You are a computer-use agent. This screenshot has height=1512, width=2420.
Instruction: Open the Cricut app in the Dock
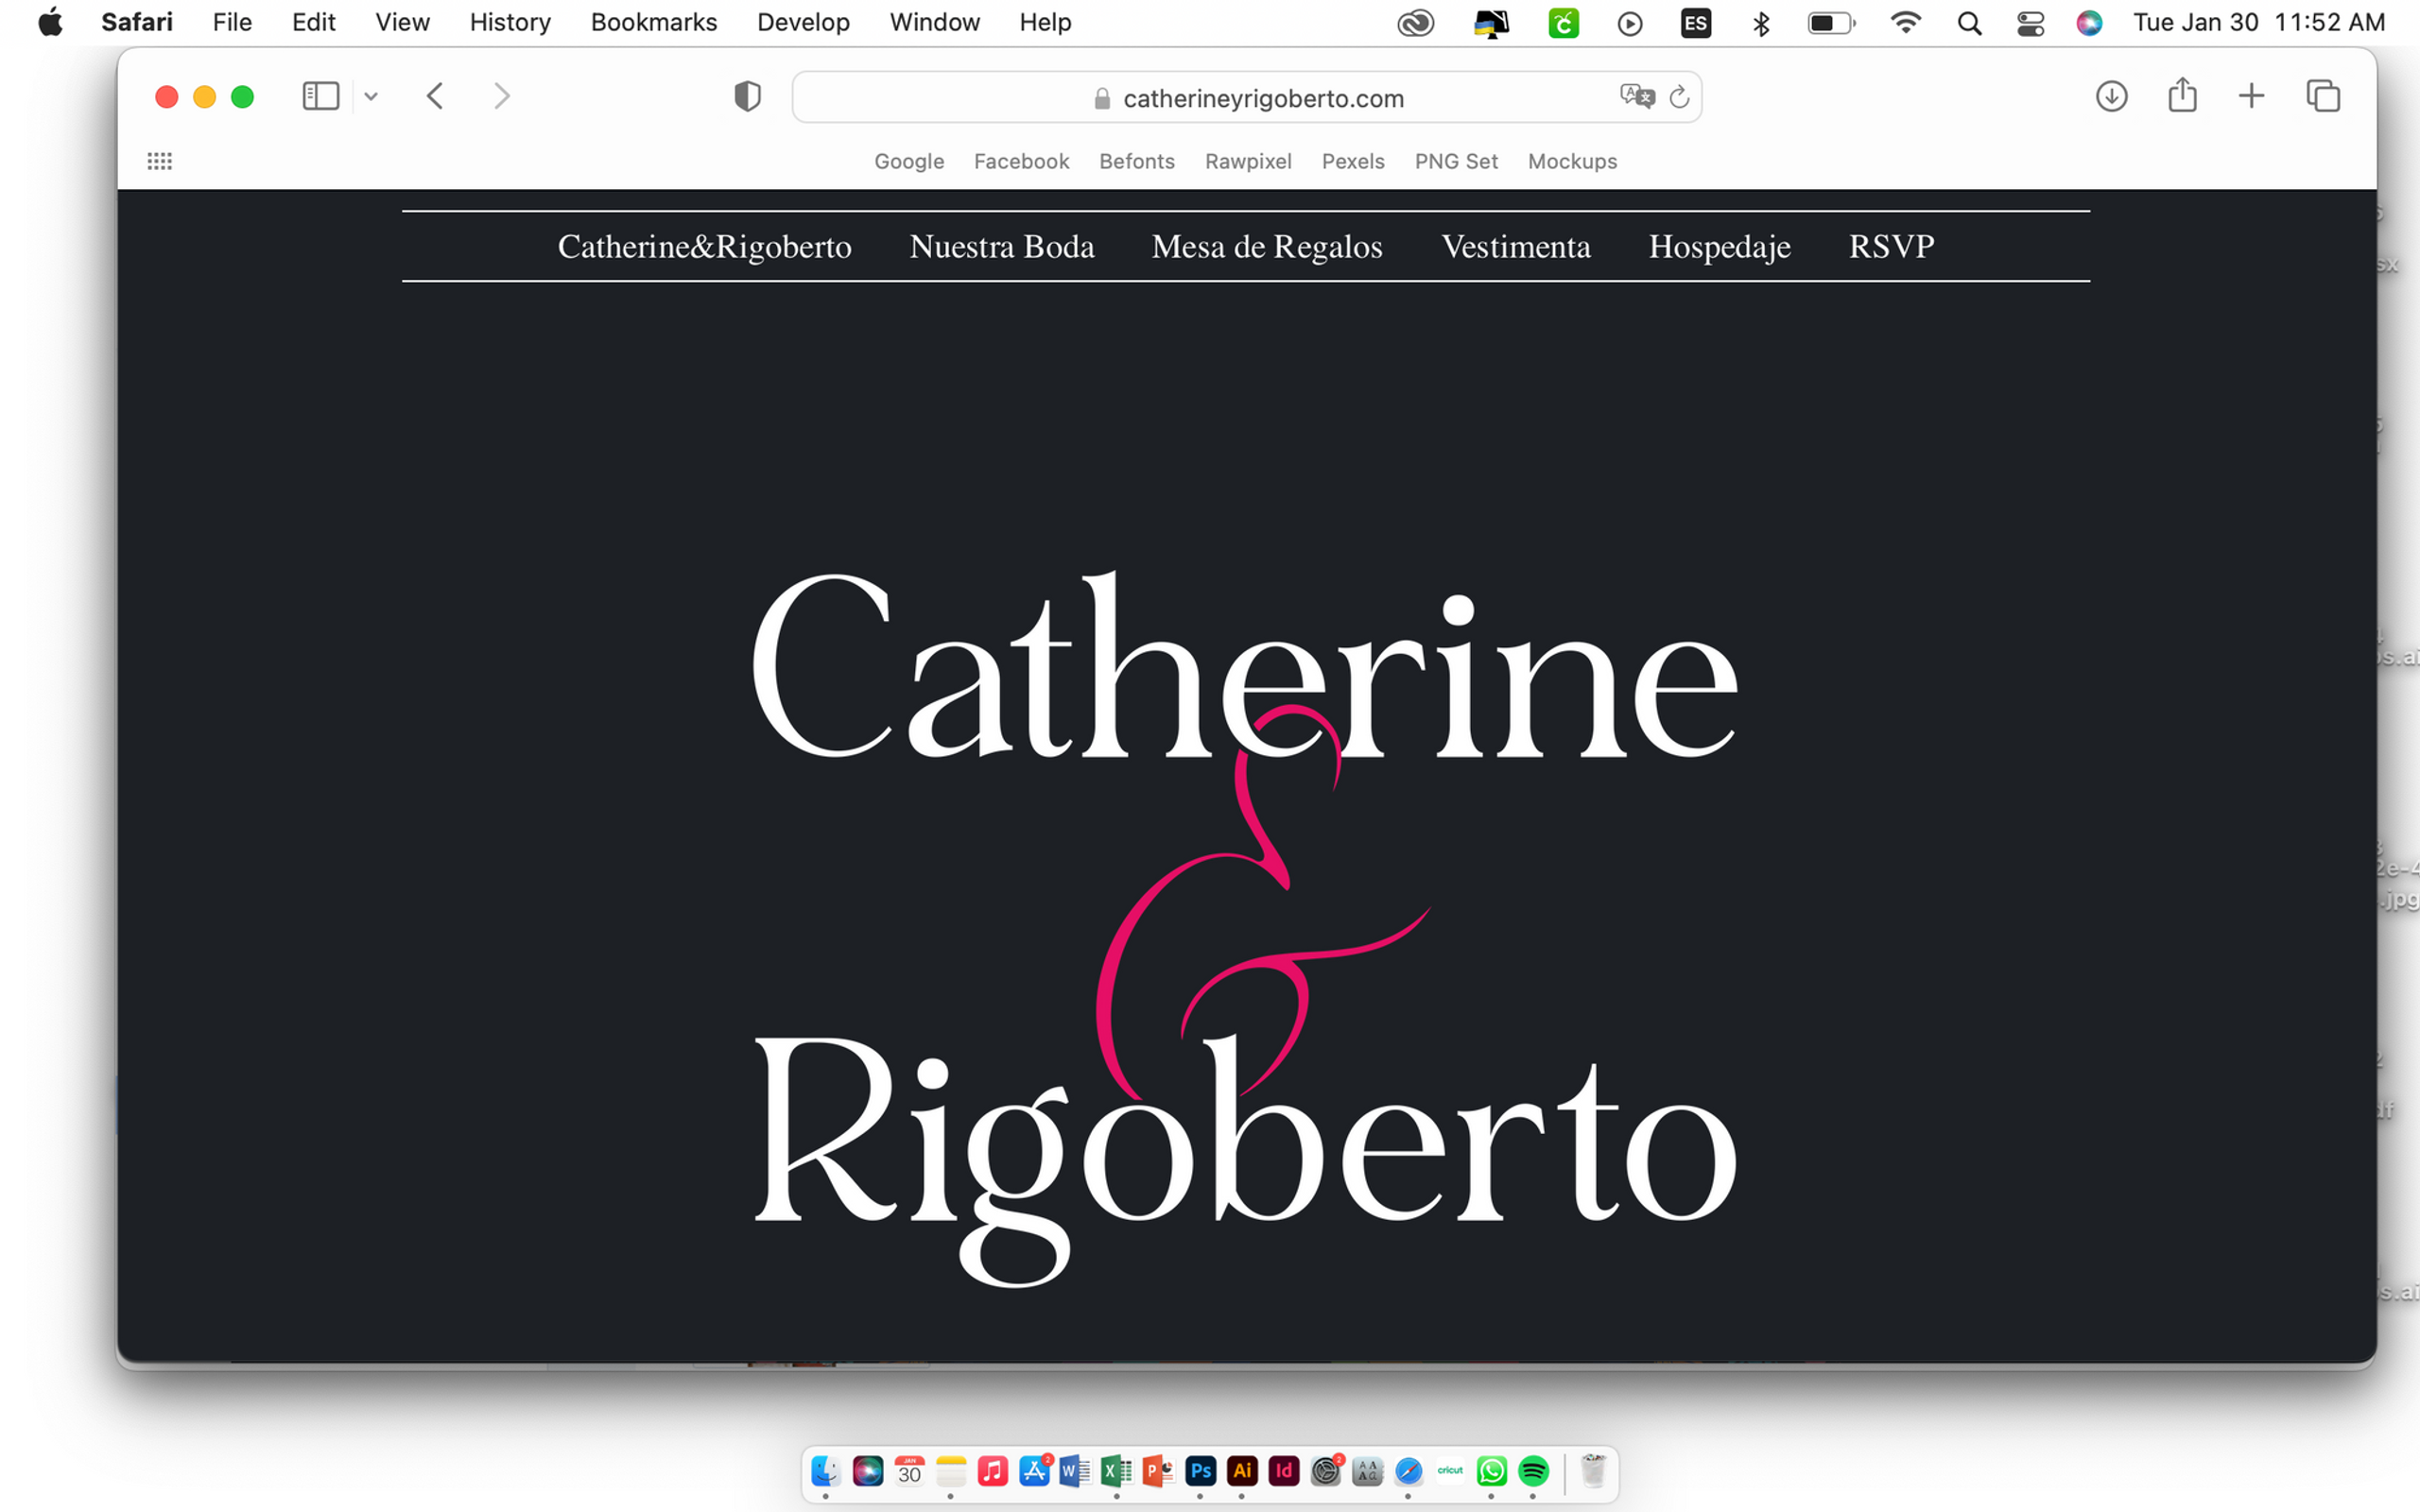click(x=1451, y=1472)
